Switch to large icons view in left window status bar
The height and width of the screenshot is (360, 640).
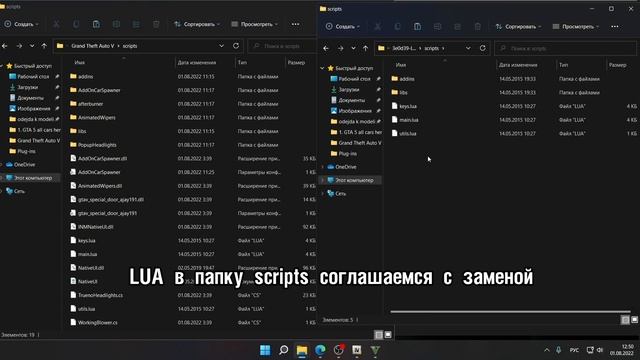[388, 335]
